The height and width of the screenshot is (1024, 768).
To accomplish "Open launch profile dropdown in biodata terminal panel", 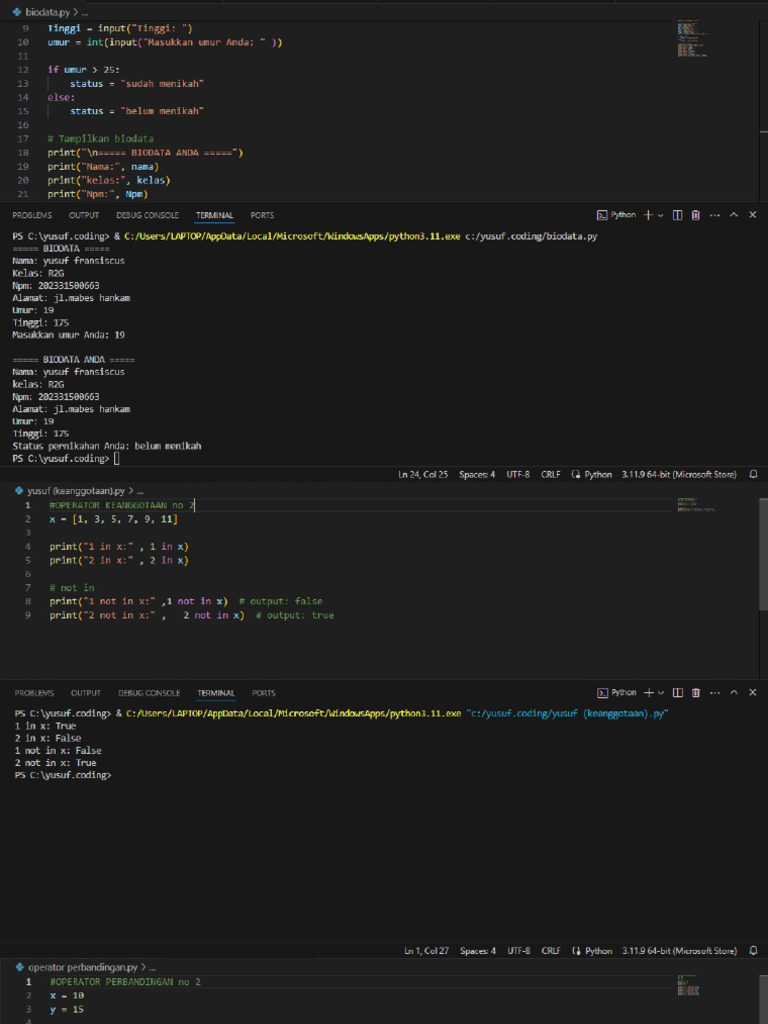I will click(x=661, y=215).
